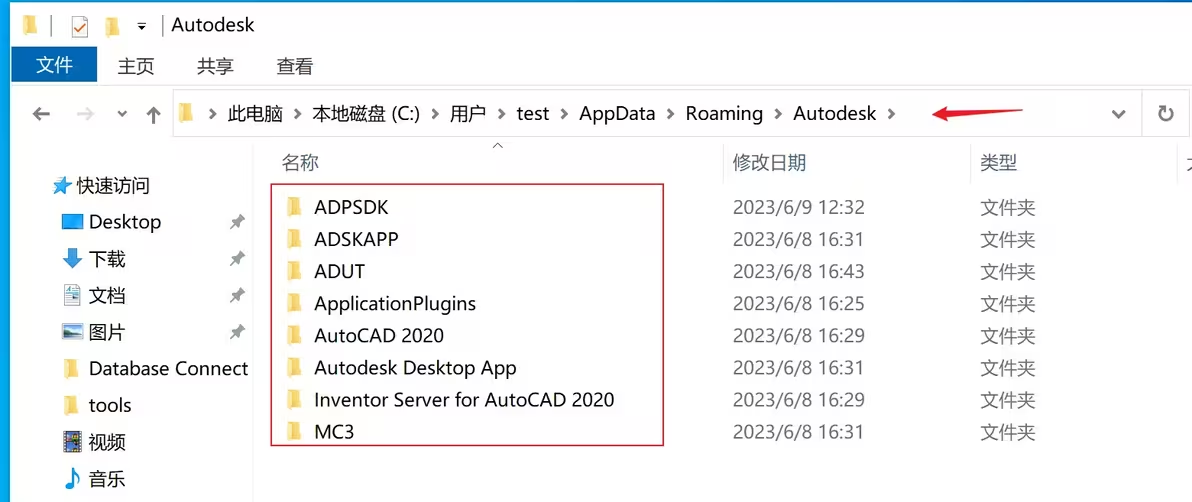
Task: Expand chevron after AppData breadcrumb
Action: coord(670,114)
